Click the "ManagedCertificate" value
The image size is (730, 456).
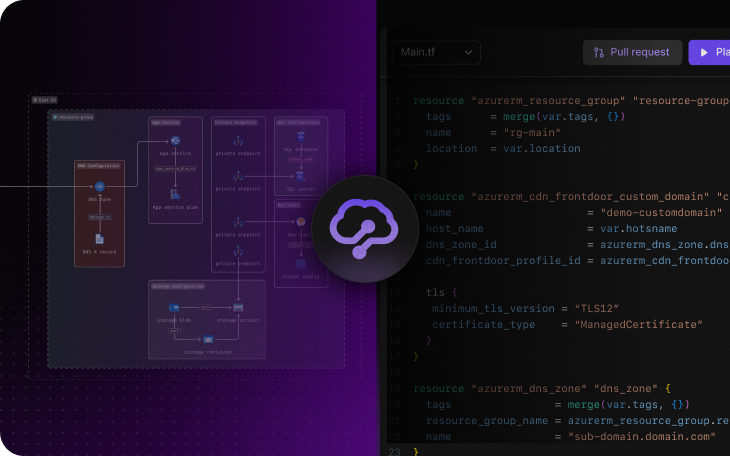[638, 325]
